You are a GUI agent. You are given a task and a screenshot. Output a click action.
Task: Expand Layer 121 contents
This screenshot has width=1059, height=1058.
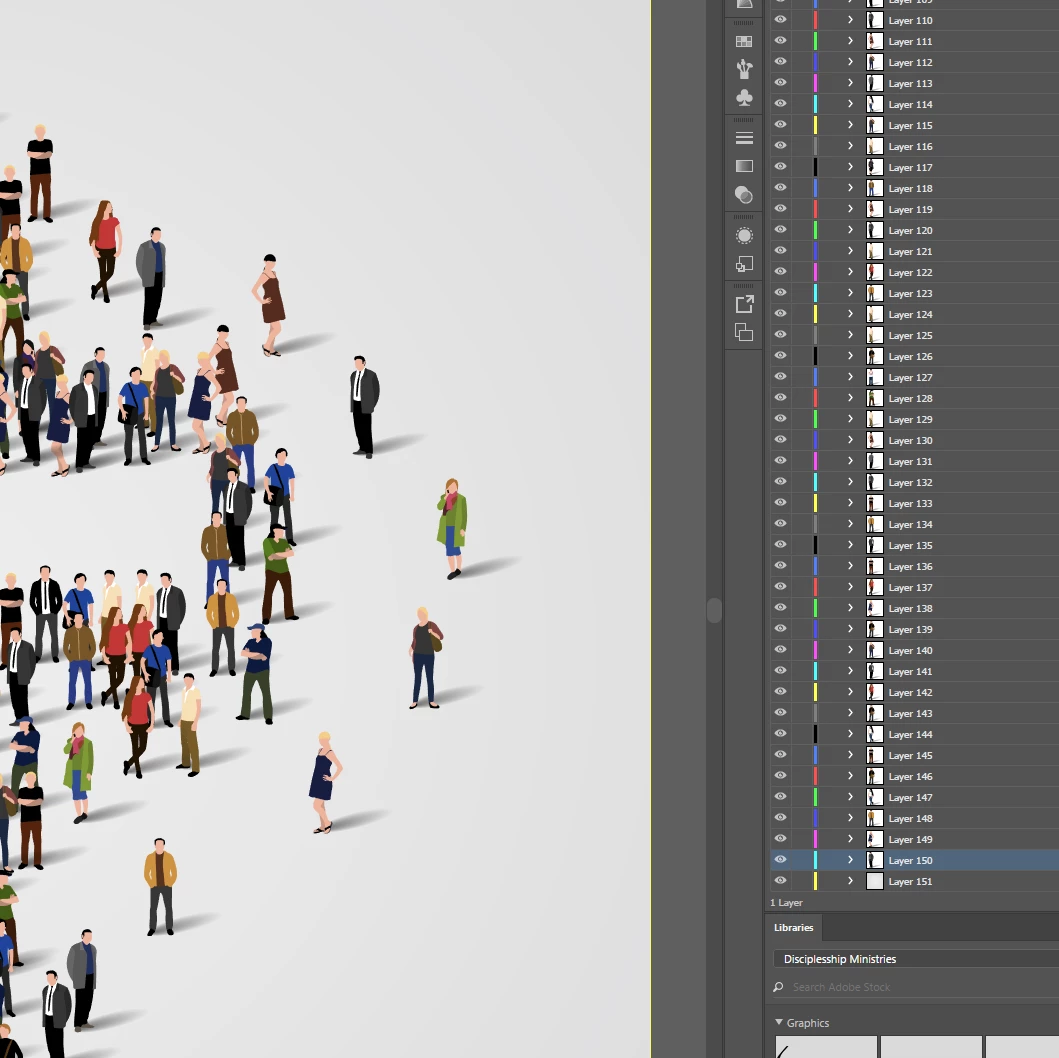(x=850, y=251)
